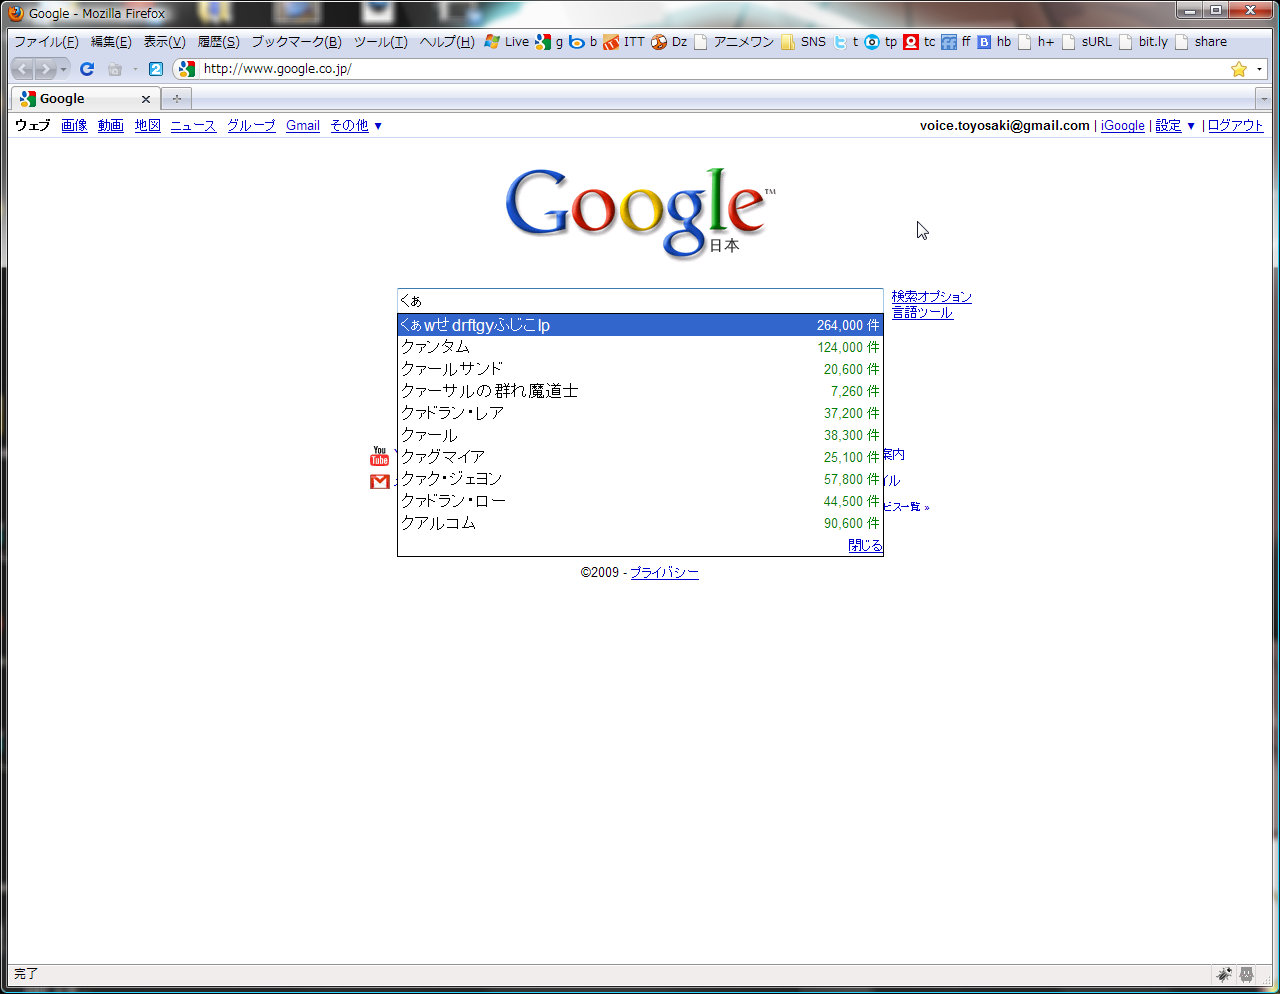This screenshot has height=994, width=1280.
Task: Click the site favicon in URL bar
Action: (x=187, y=69)
